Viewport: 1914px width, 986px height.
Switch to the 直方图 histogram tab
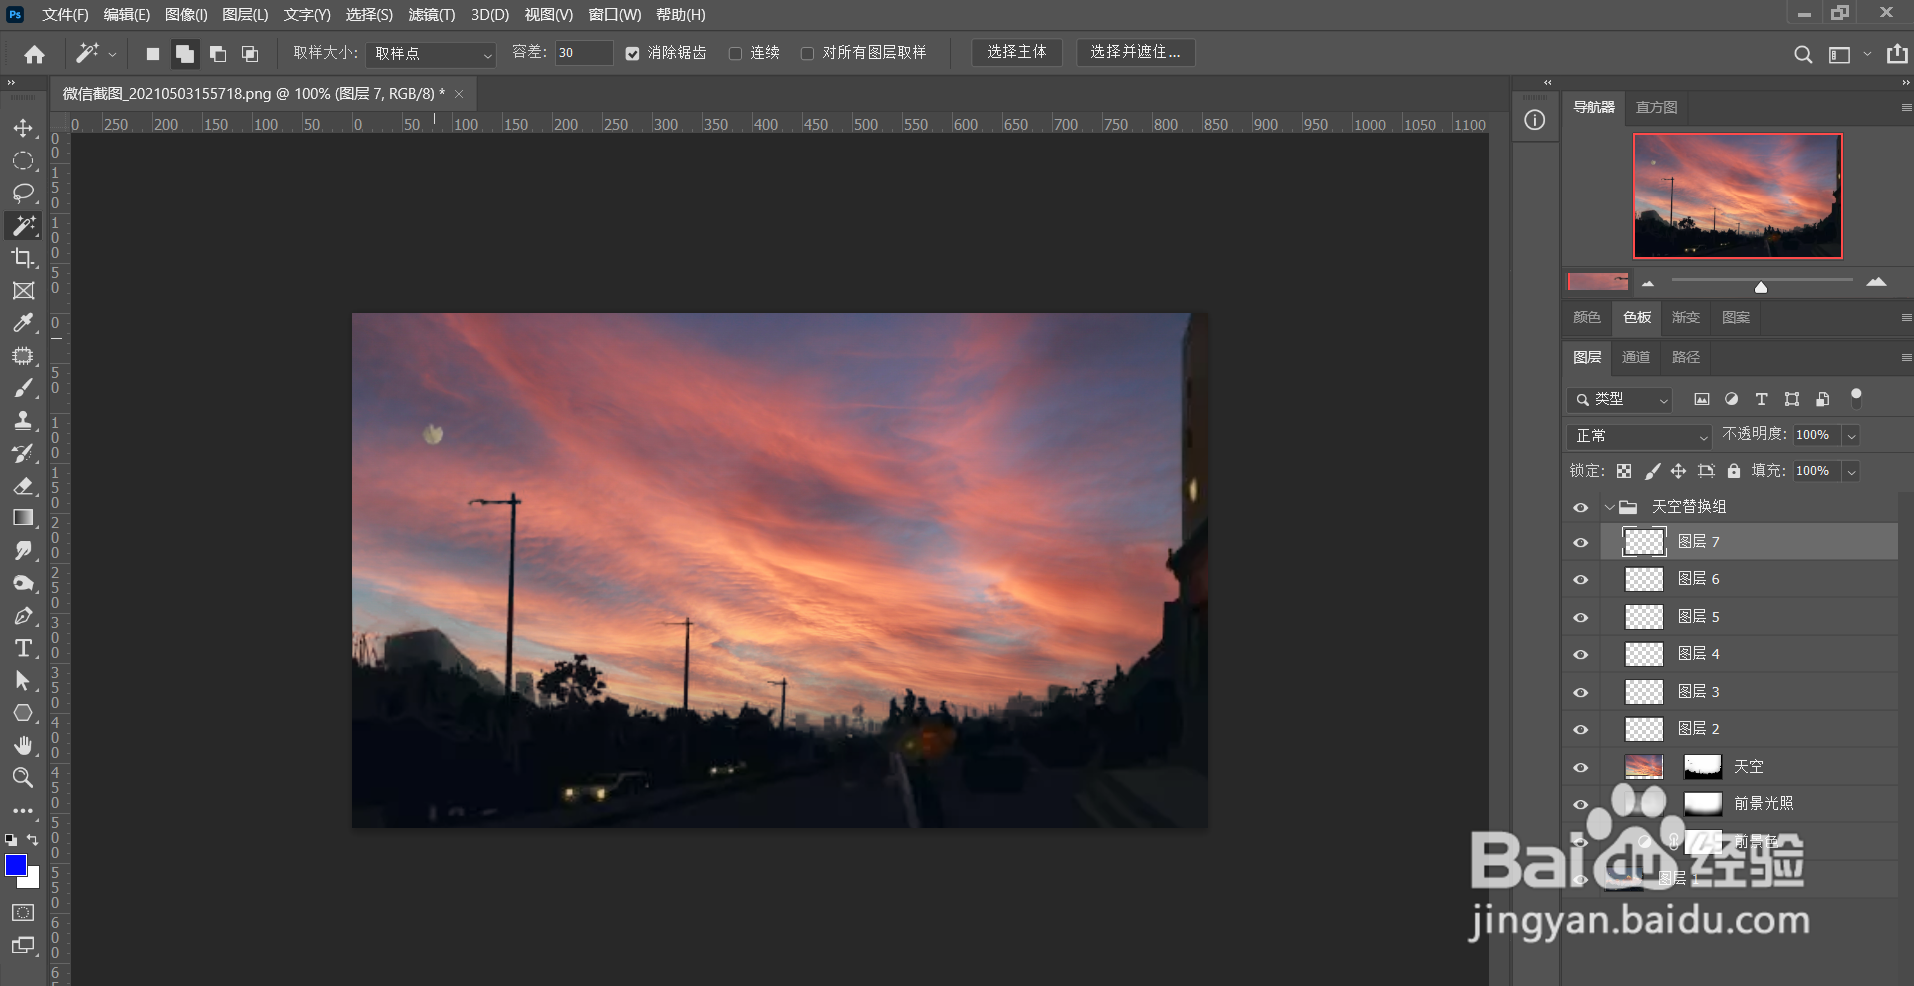(x=1657, y=107)
